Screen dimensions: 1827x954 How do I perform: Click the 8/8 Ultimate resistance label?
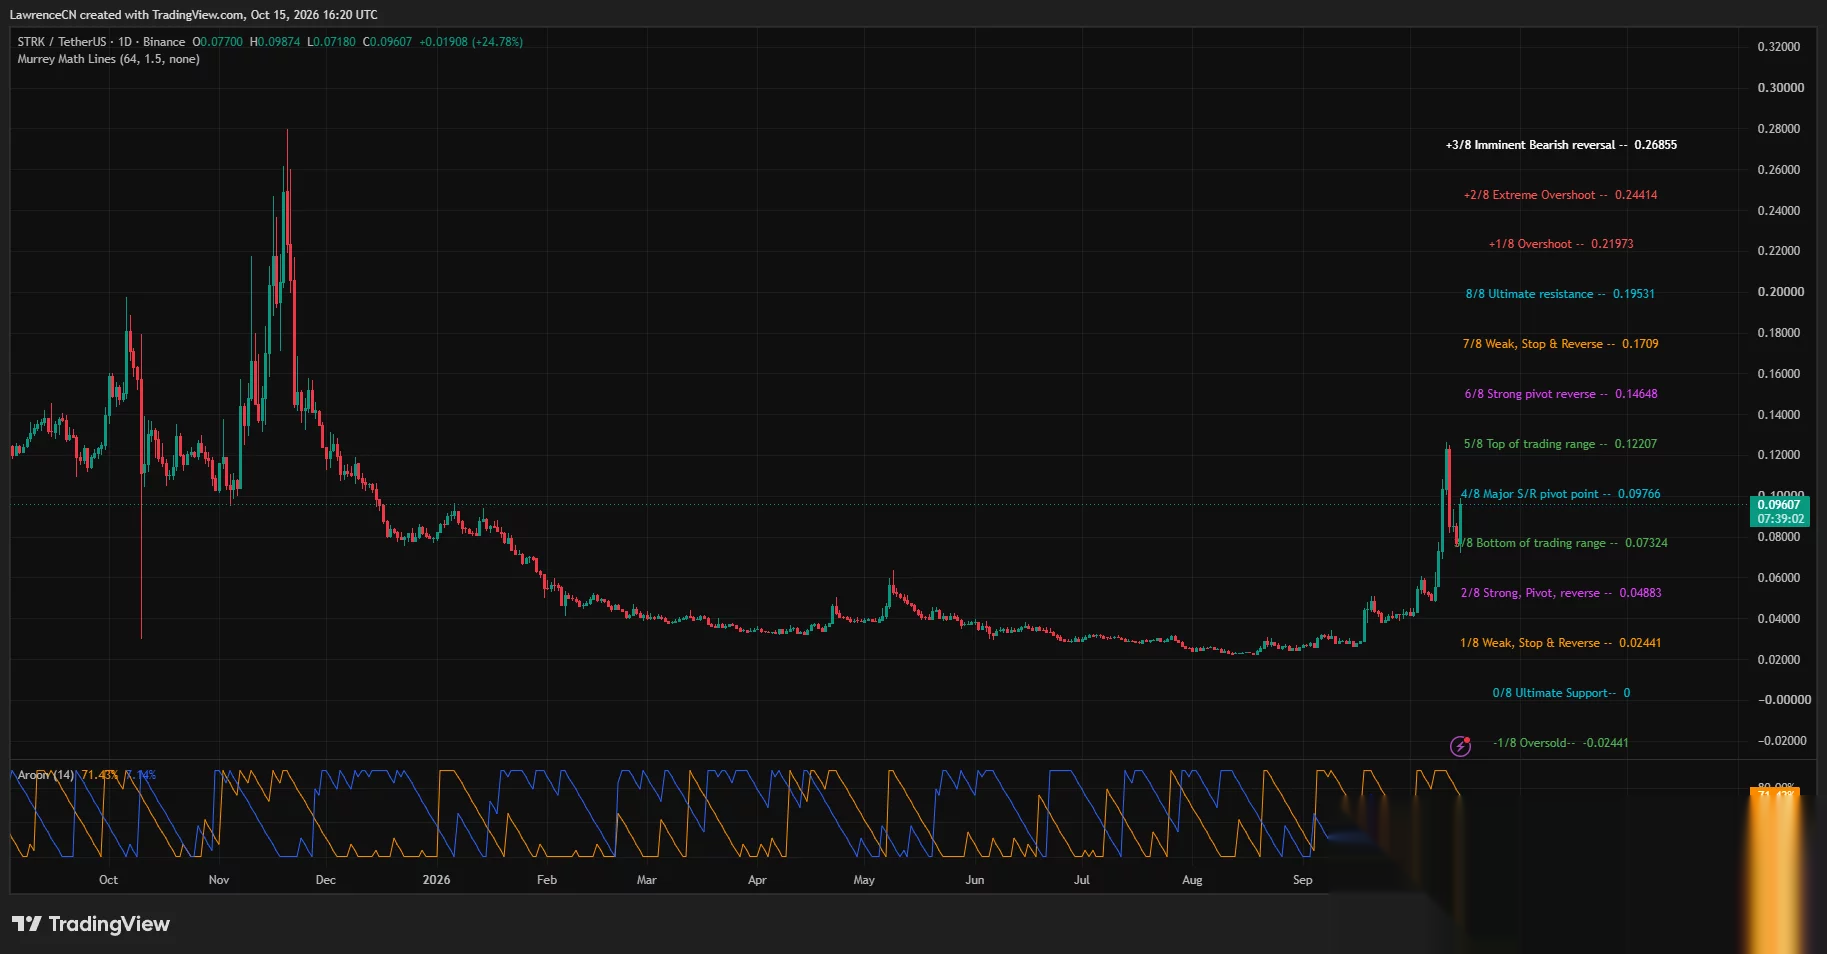pyautogui.click(x=1560, y=294)
